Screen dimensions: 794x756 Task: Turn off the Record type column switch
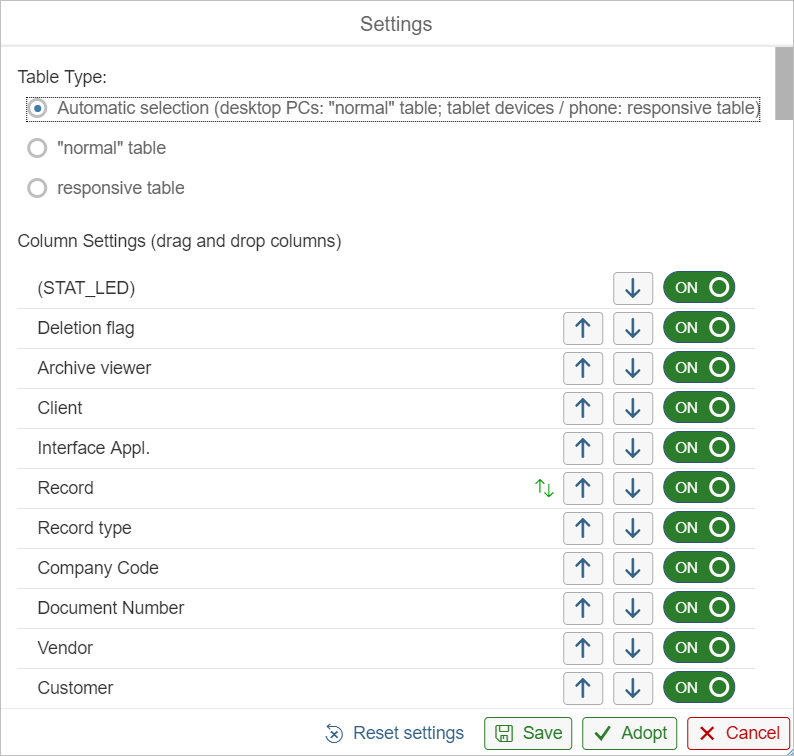click(699, 528)
